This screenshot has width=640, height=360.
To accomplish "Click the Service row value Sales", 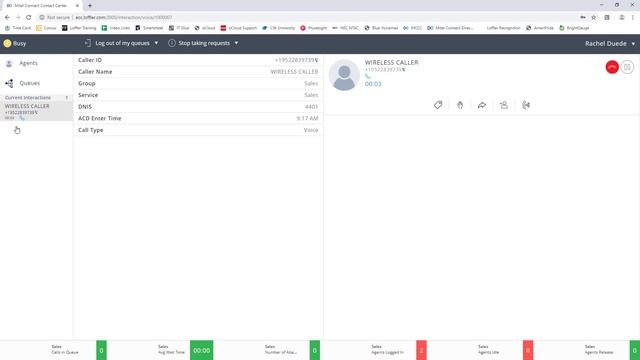I will [311, 95].
